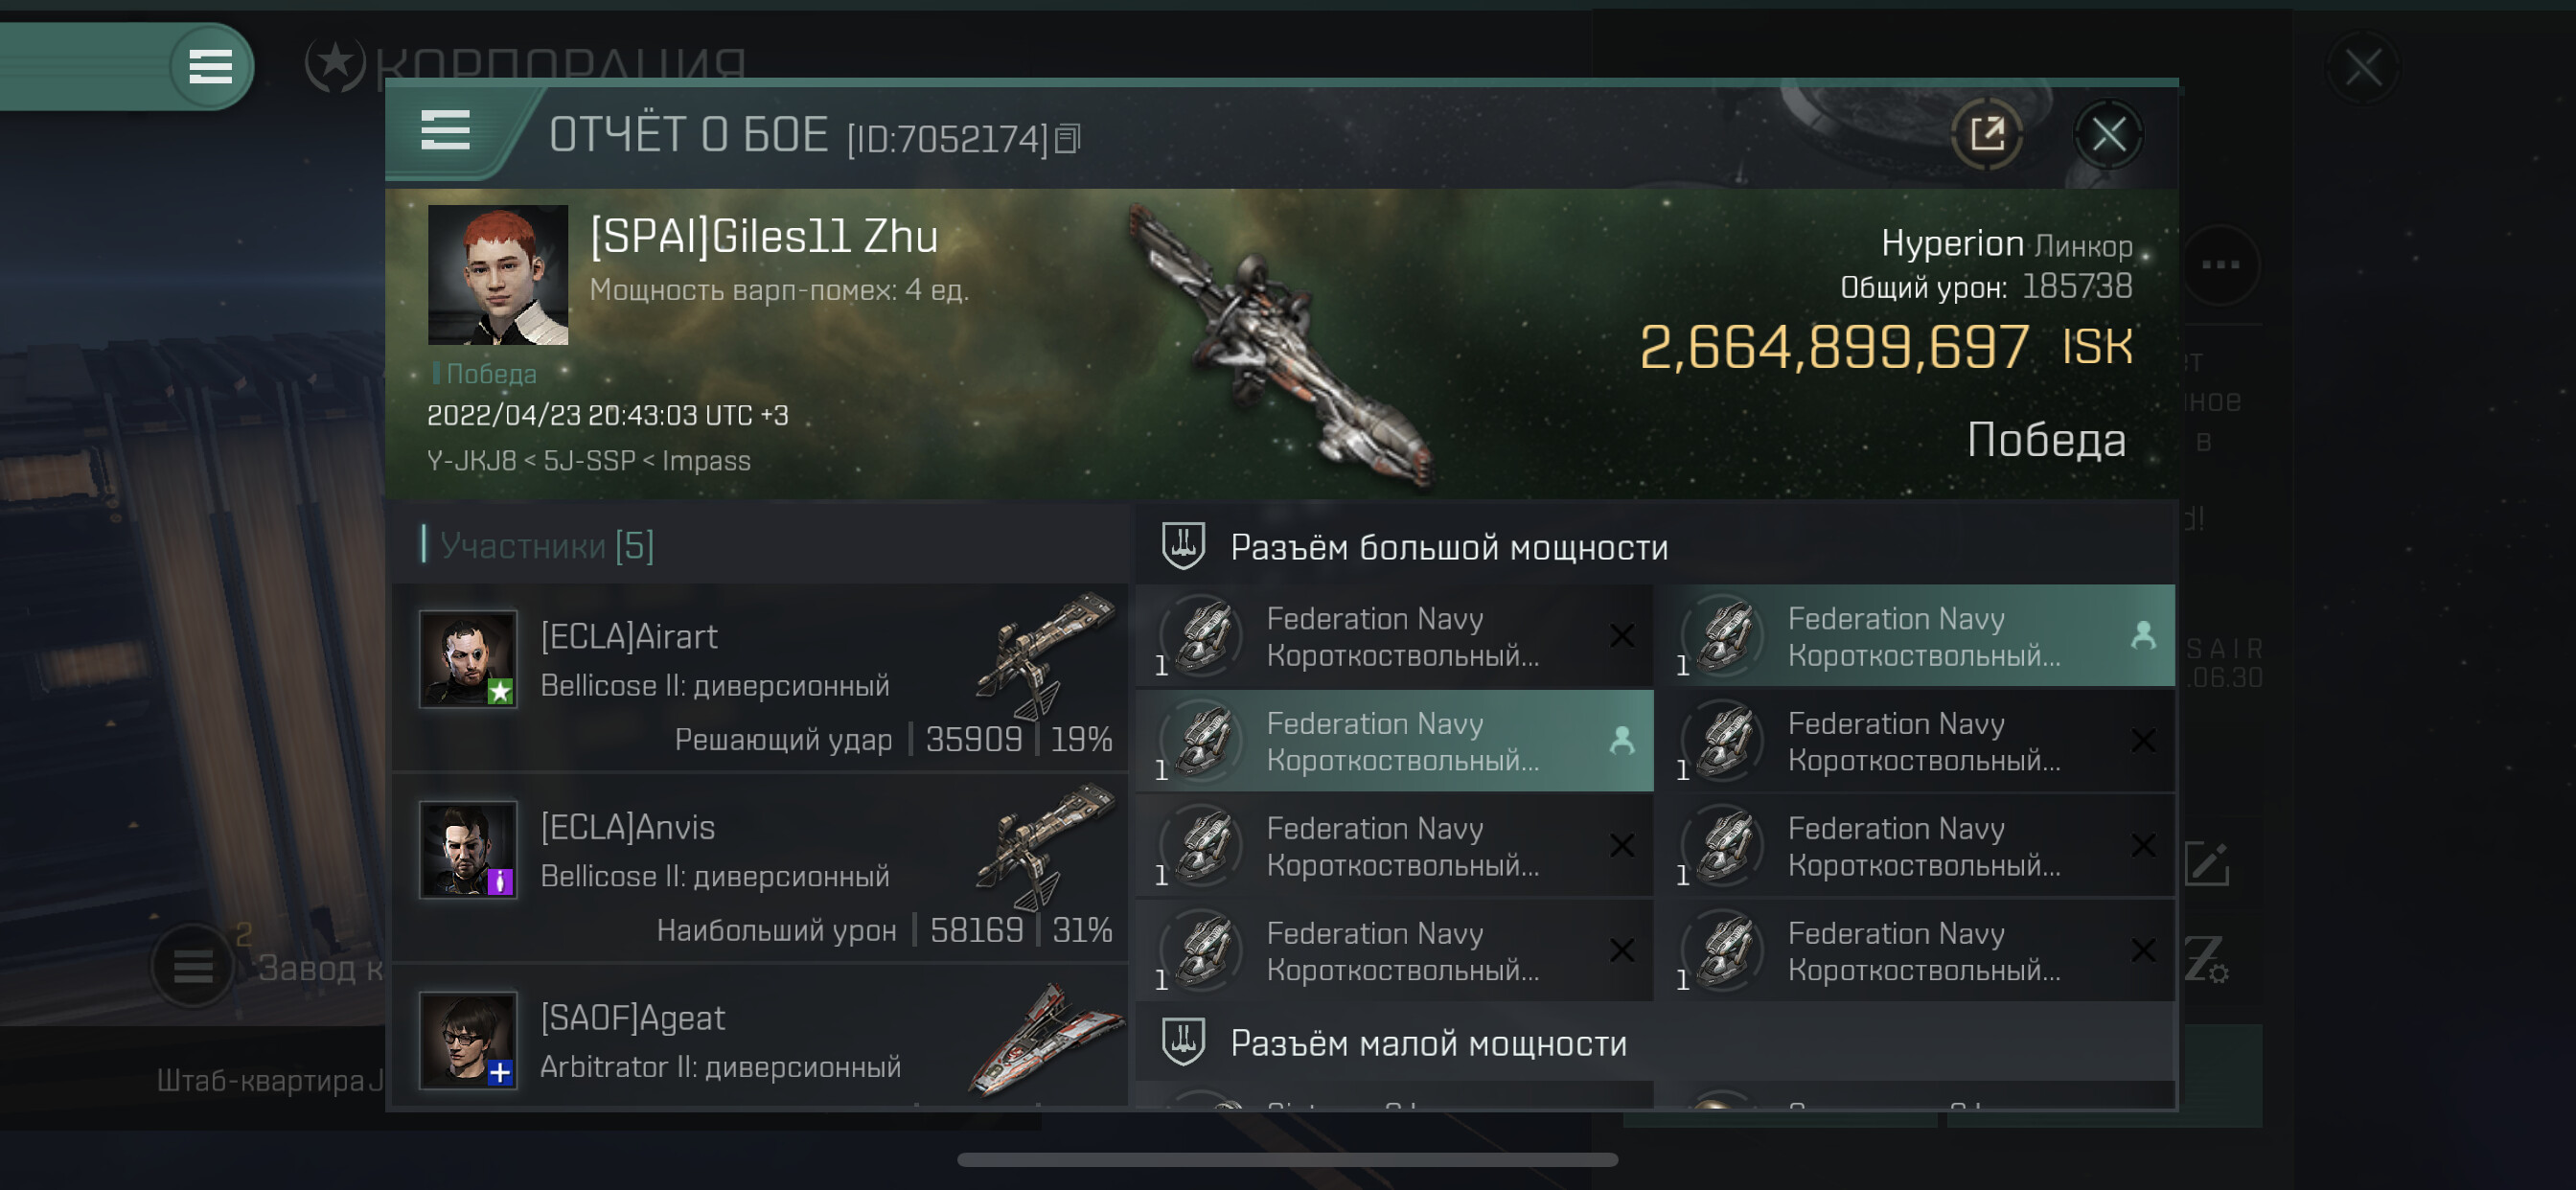
Task: Close the battle report window
Action: click(2108, 134)
